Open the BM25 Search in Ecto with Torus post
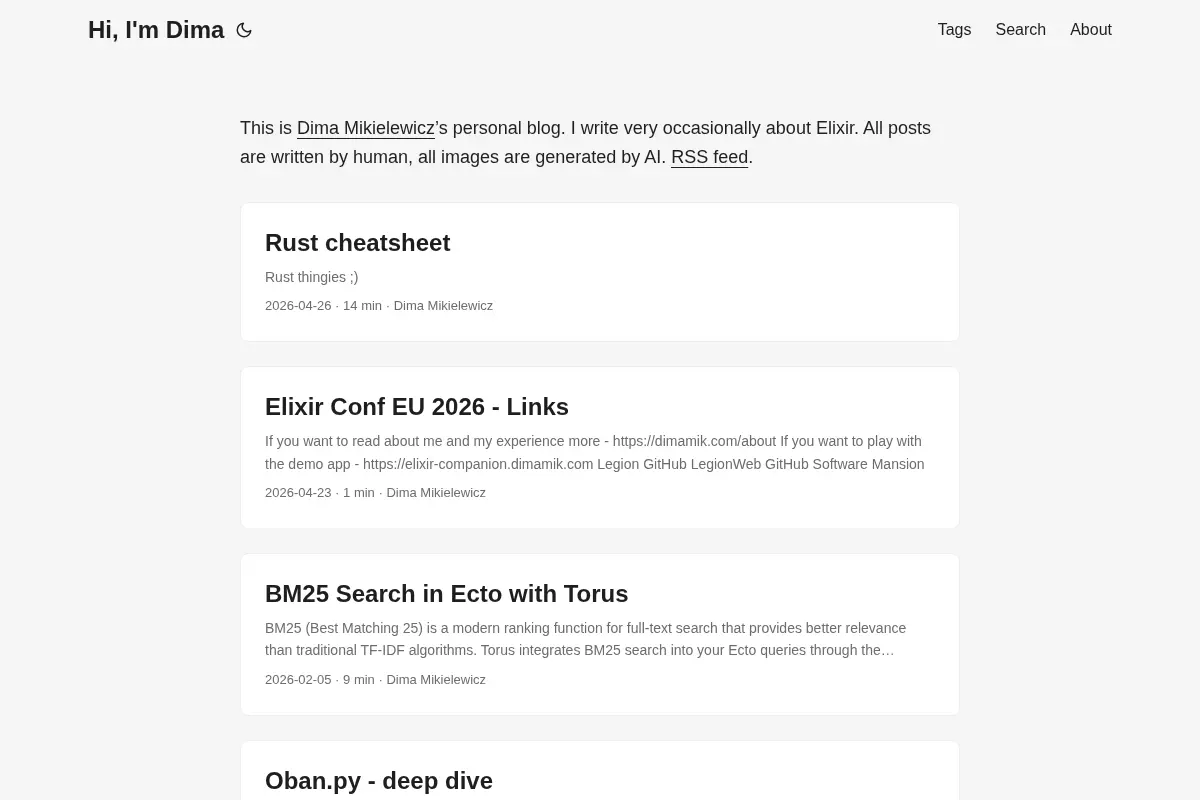1200x800 pixels. tap(446, 594)
